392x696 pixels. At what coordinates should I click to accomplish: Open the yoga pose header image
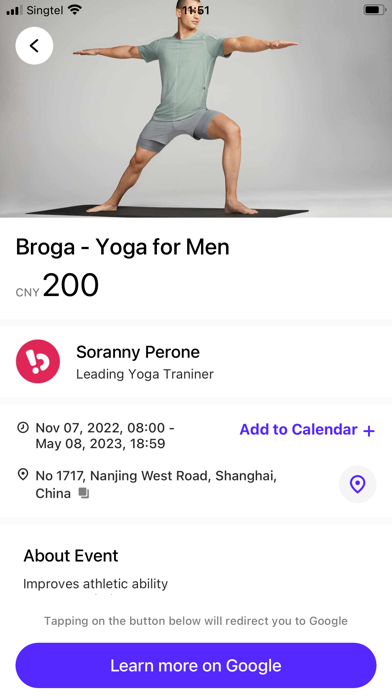196,109
